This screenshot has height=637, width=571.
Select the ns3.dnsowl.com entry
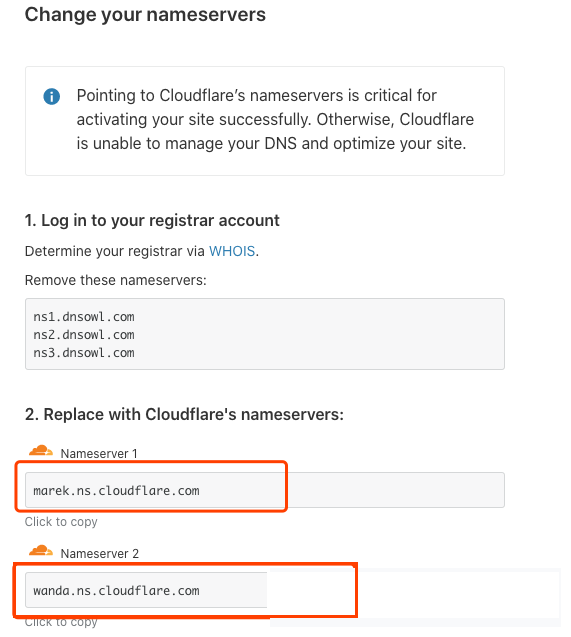coord(84,353)
